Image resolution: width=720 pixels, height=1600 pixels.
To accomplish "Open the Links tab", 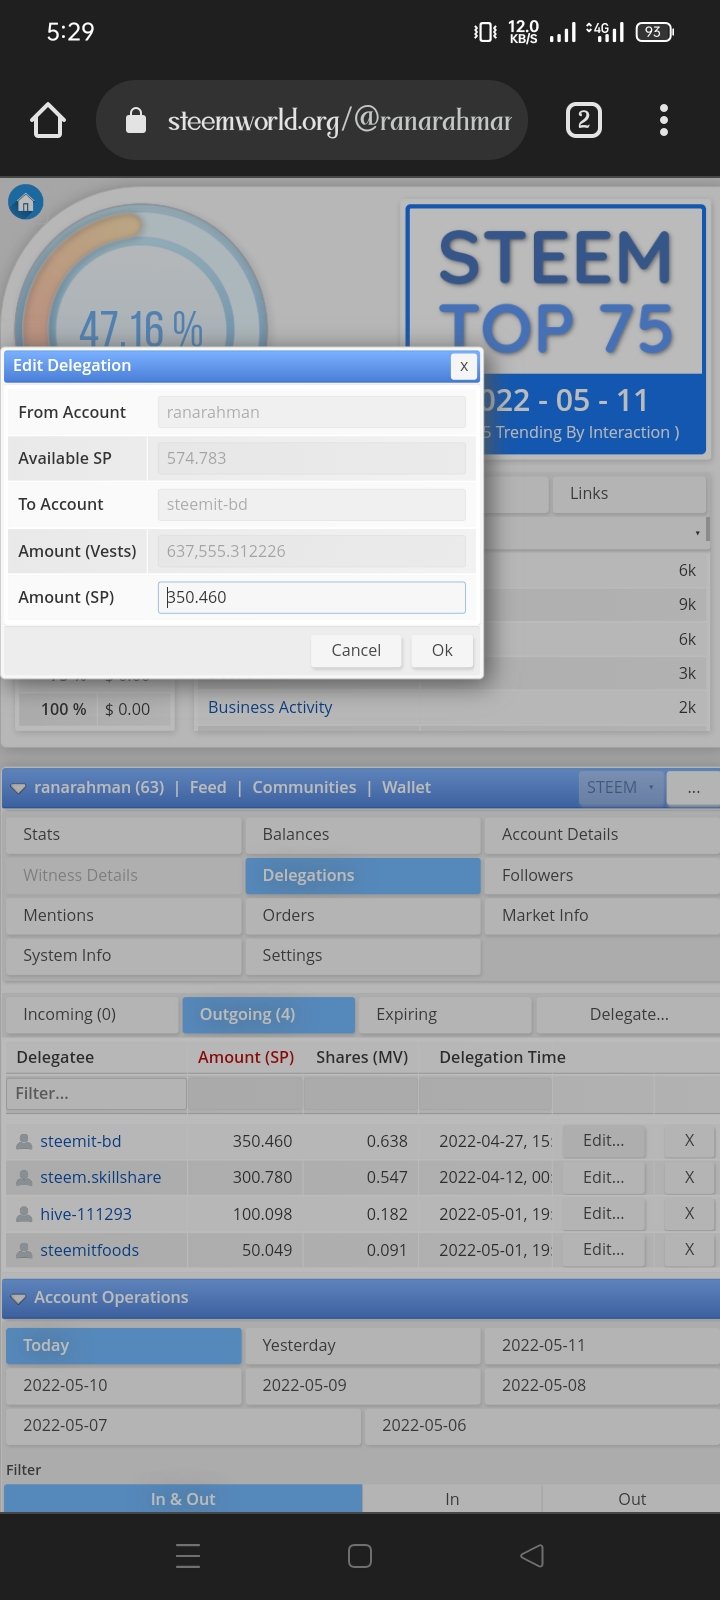I will [628, 493].
